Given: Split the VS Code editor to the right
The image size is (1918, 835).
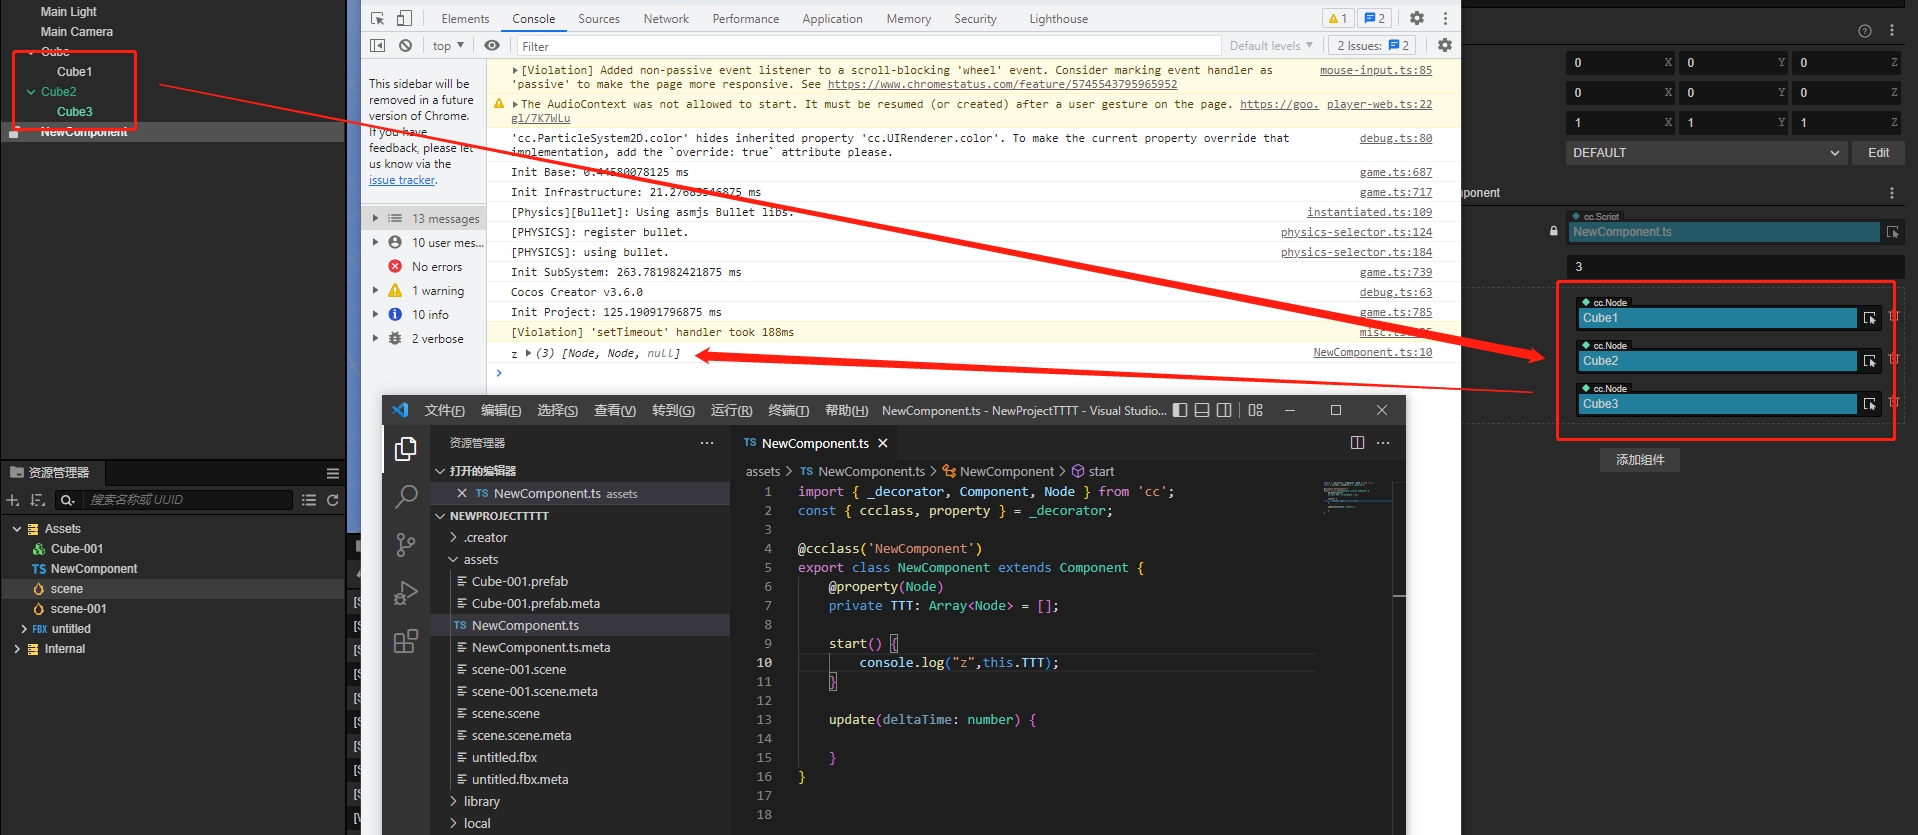Looking at the screenshot, I should pyautogui.click(x=1357, y=443).
